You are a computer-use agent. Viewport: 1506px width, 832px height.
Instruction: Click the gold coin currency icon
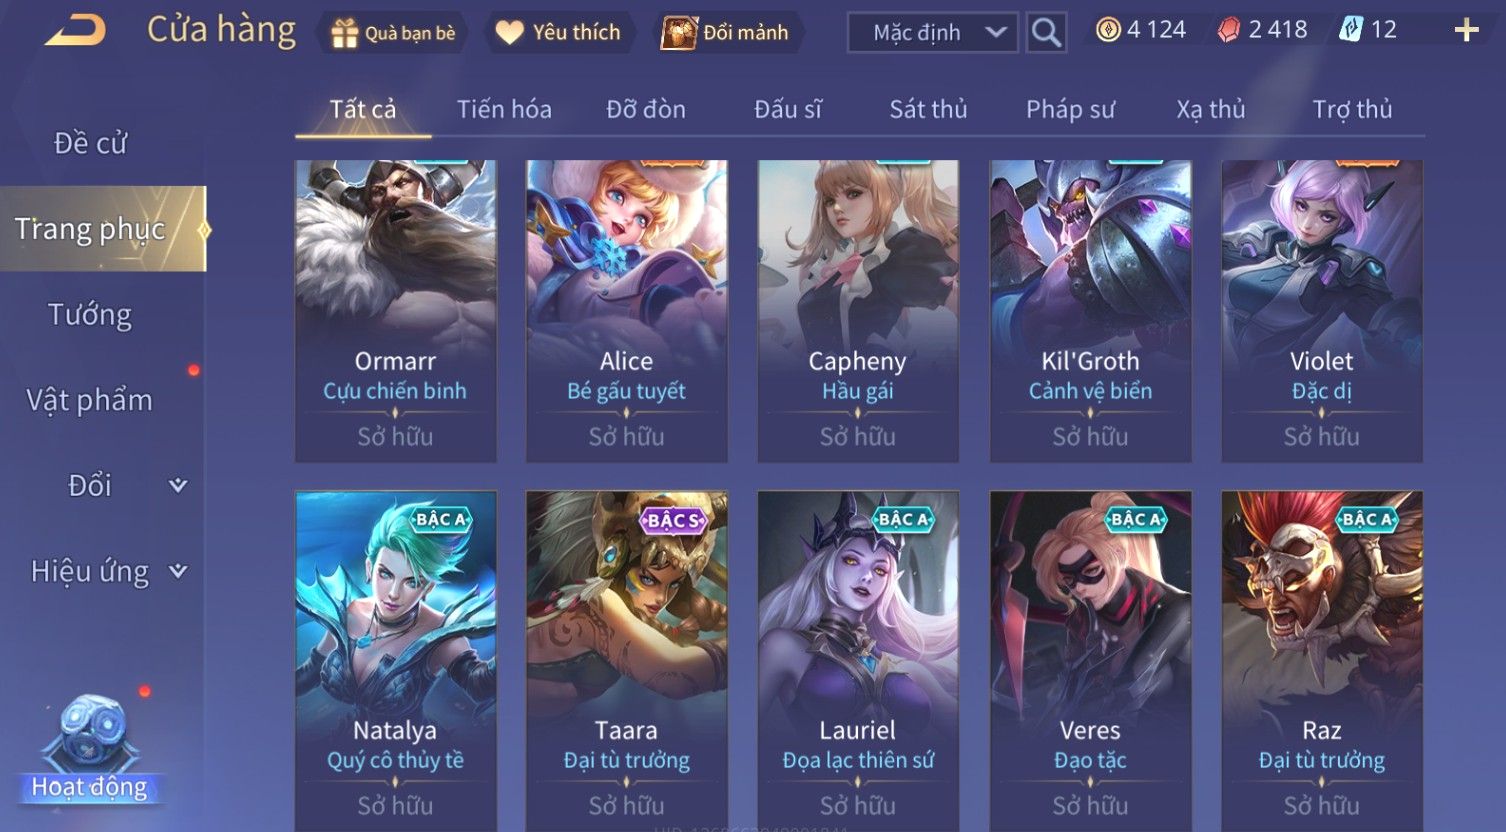pyautogui.click(x=1108, y=30)
